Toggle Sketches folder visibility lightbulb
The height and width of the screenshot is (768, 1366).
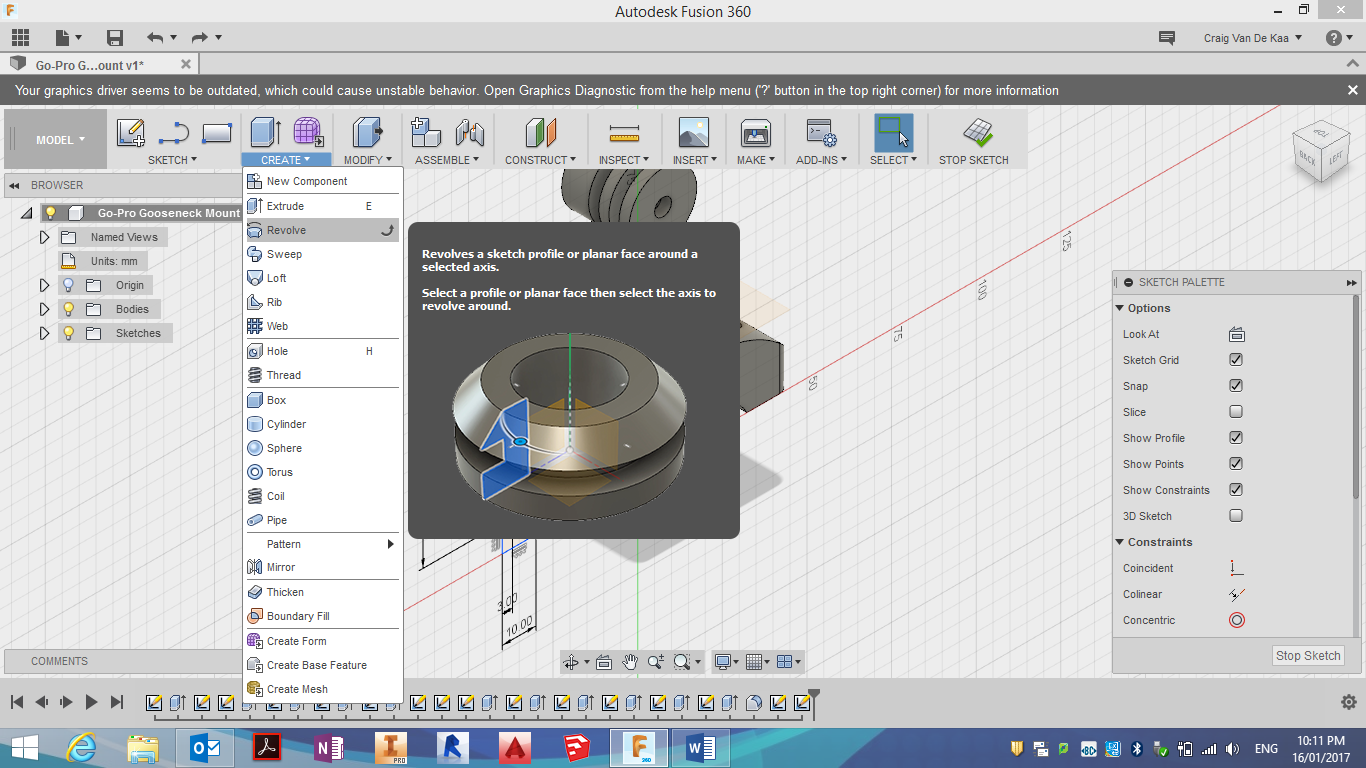pos(68,333)
